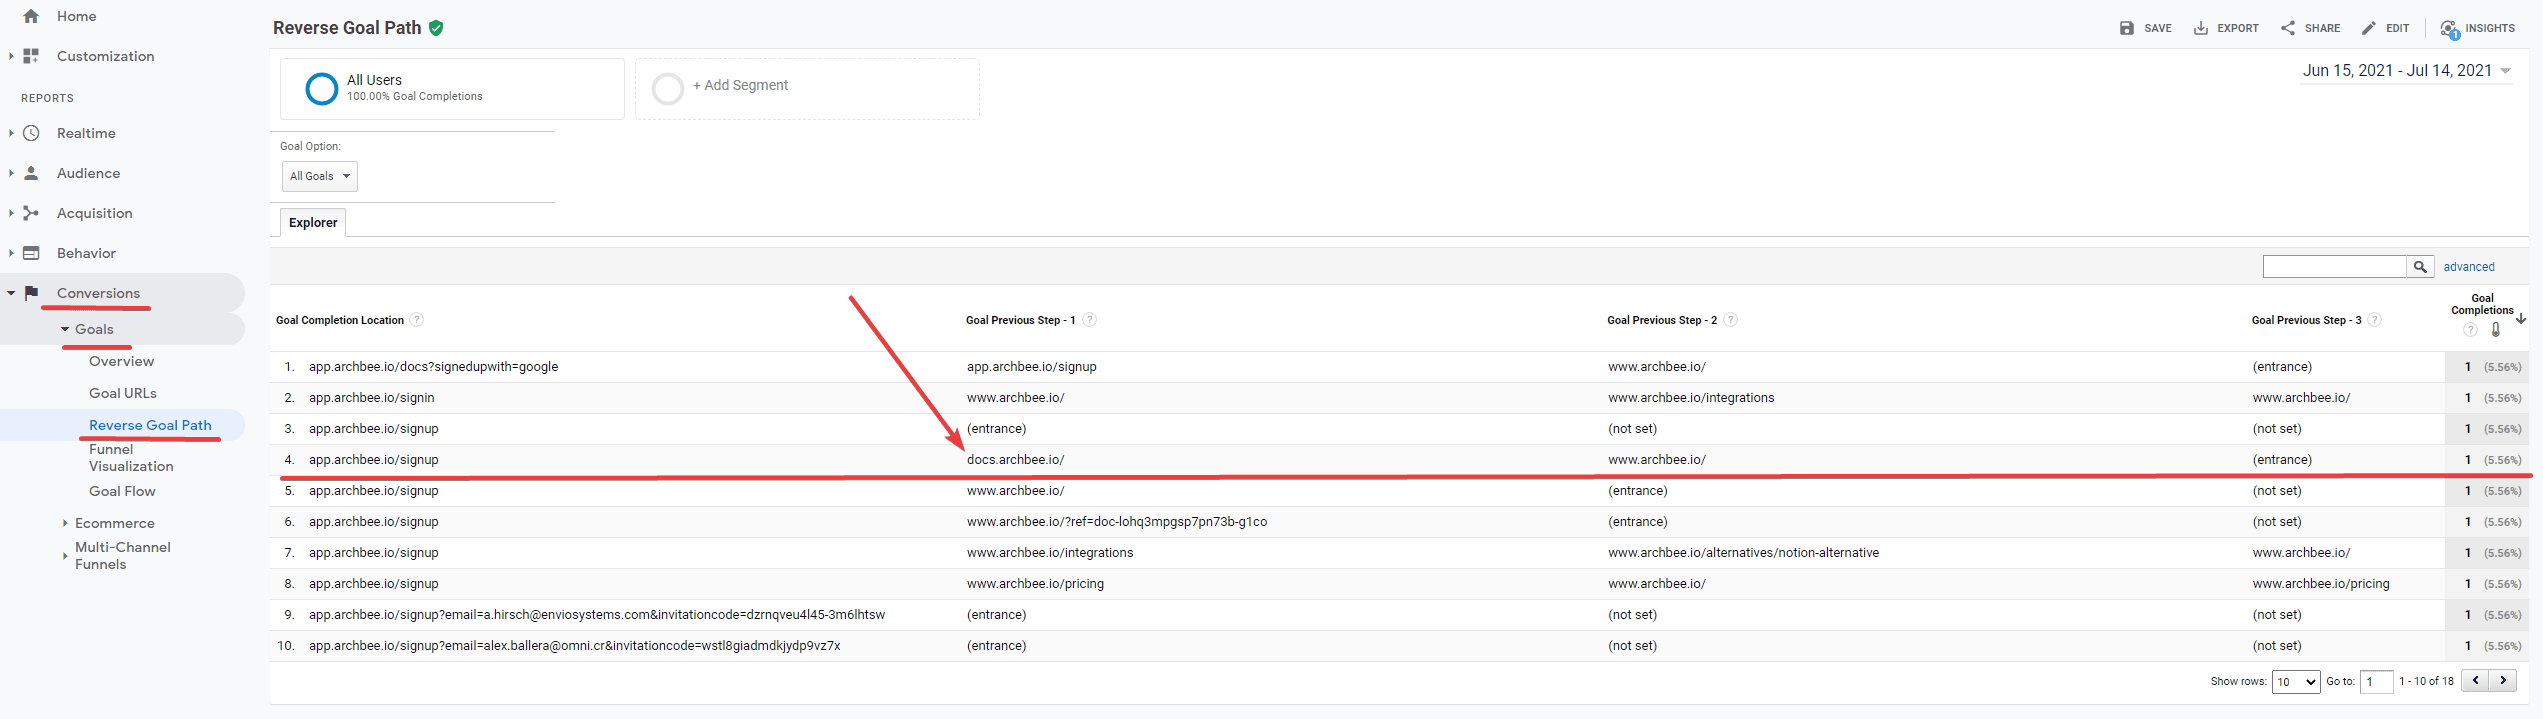Viewport: 2543px width, 719px height.
Task: Click the Save icon in the report toolbar
Action: pyautogui.click(x=2126, y=28)
